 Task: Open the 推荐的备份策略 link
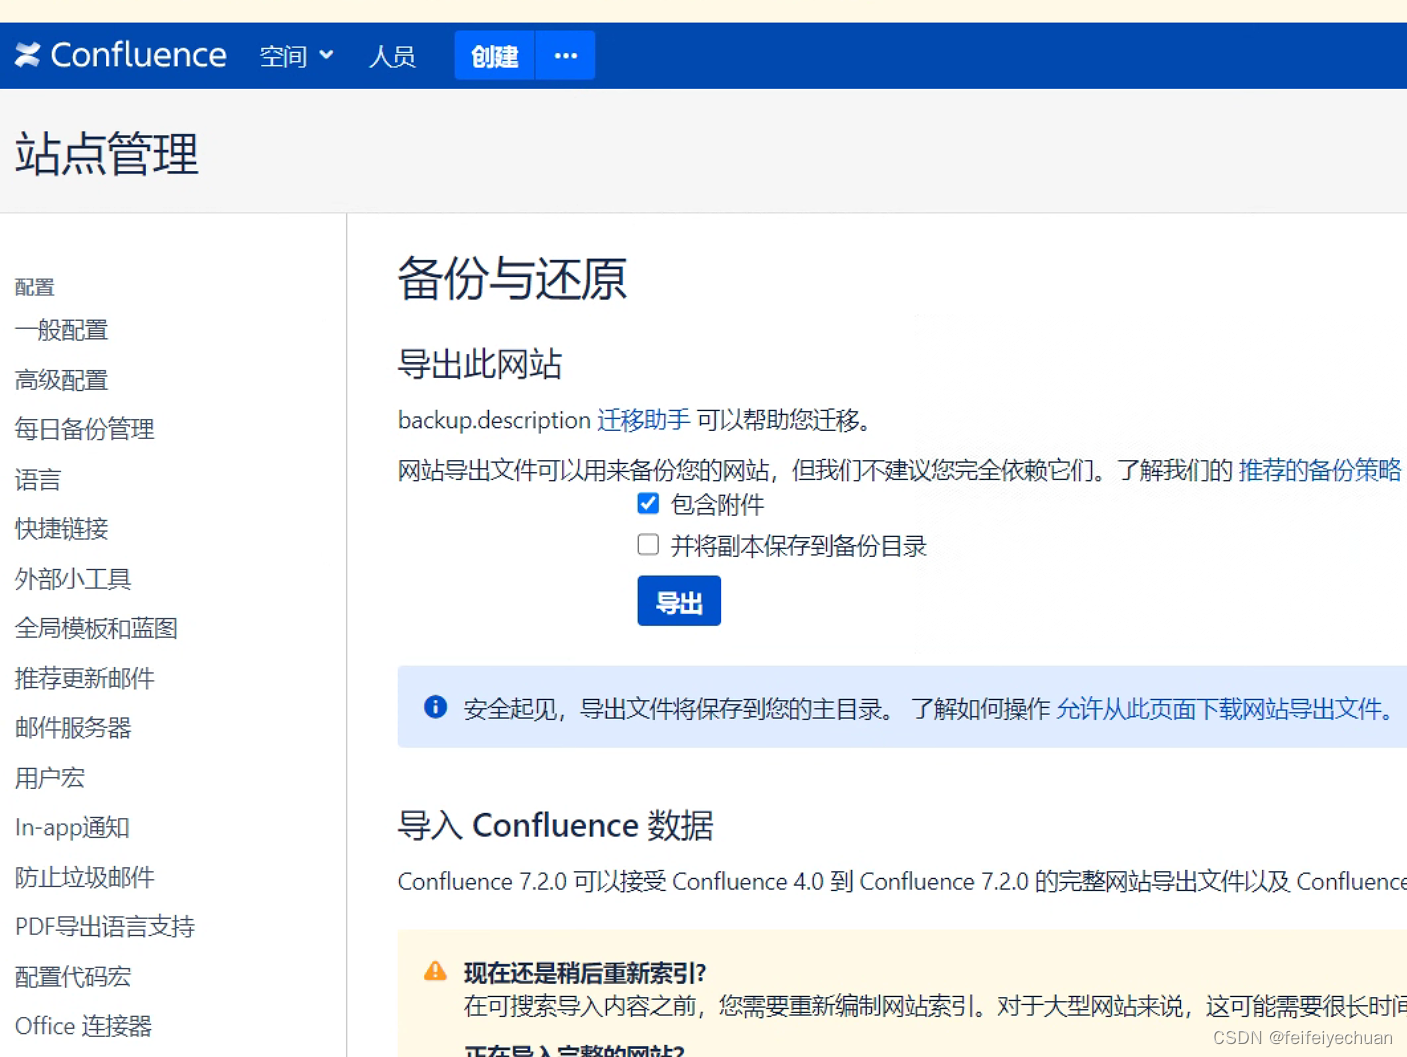coord(1320,470)
